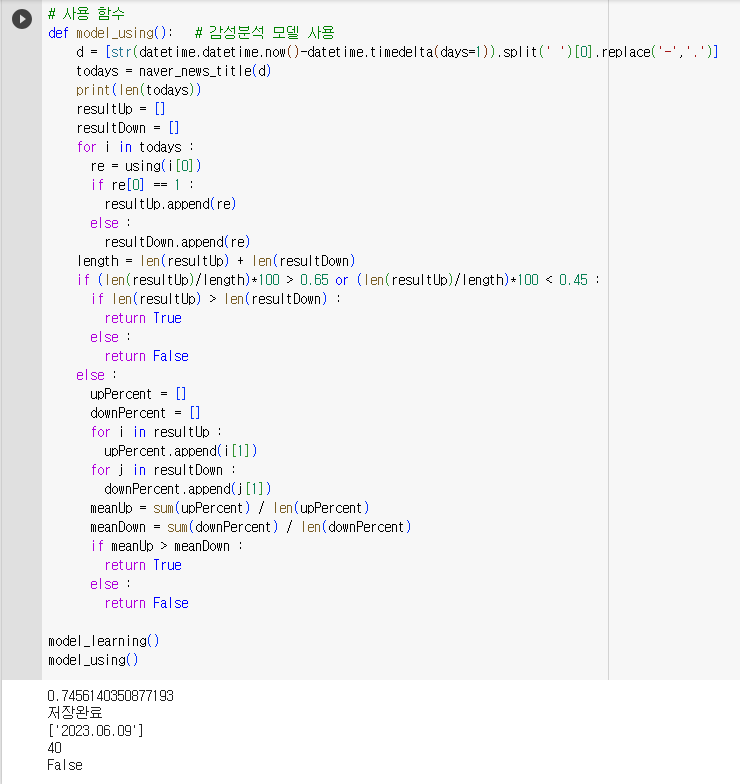Click the 'downPercent = []' line
The width and height of the screenshot is (740, 784).
click(145, 413)
